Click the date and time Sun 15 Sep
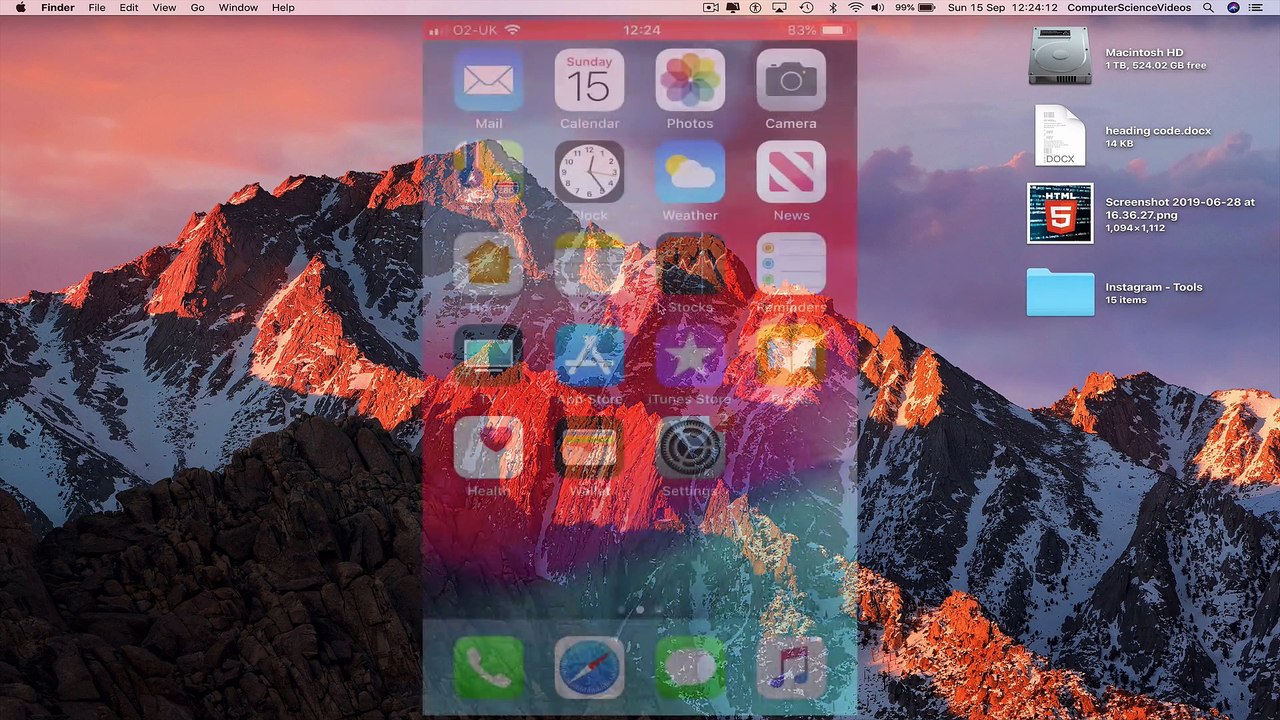 point(1003,7)
